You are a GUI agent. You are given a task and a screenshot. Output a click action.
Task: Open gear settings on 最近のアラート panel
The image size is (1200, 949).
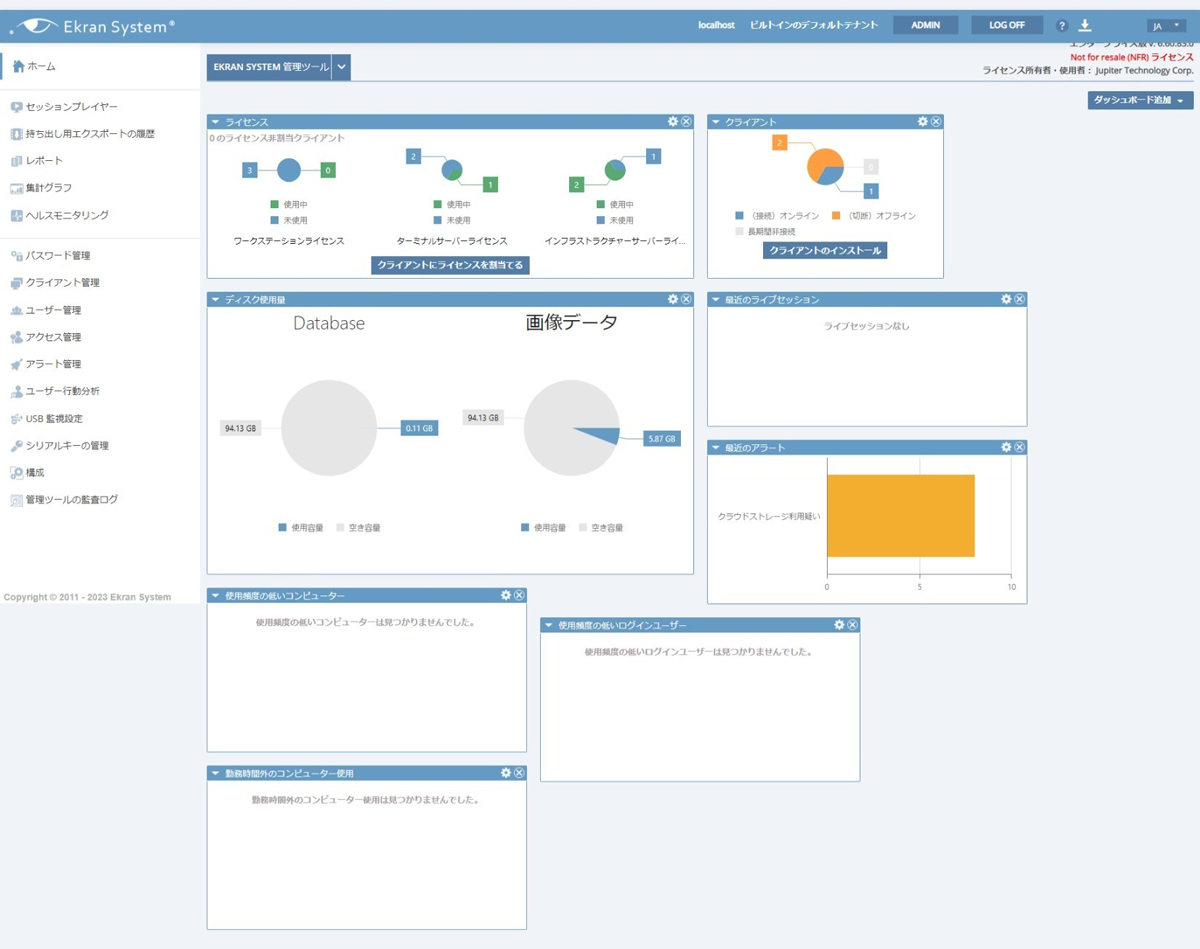[1006, 447]
